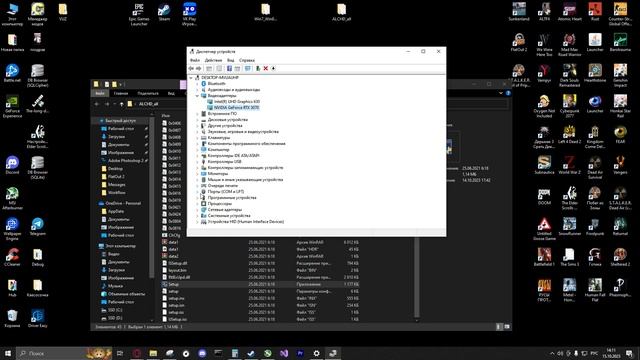Expand the Bluetooth category
The image size is (640, 360).
(197, 84)
